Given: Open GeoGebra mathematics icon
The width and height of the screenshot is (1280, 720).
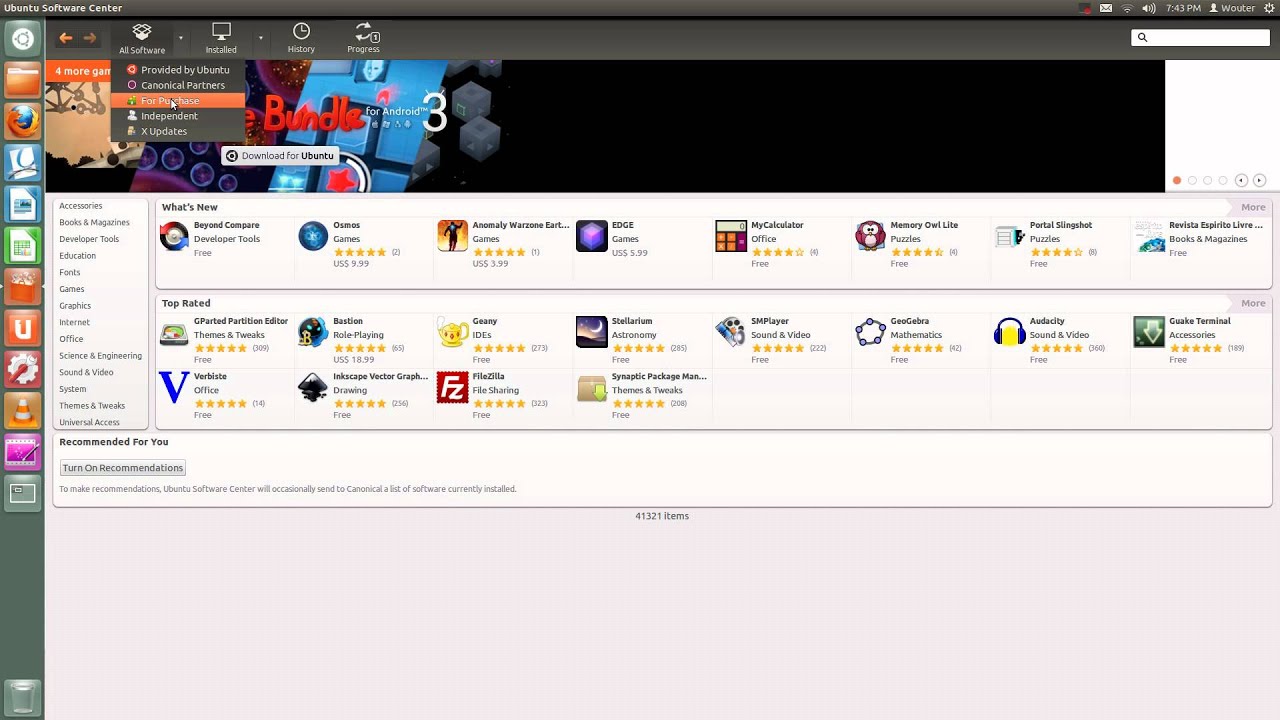Looking at the screenshot, I should click(x=870, y=332).
